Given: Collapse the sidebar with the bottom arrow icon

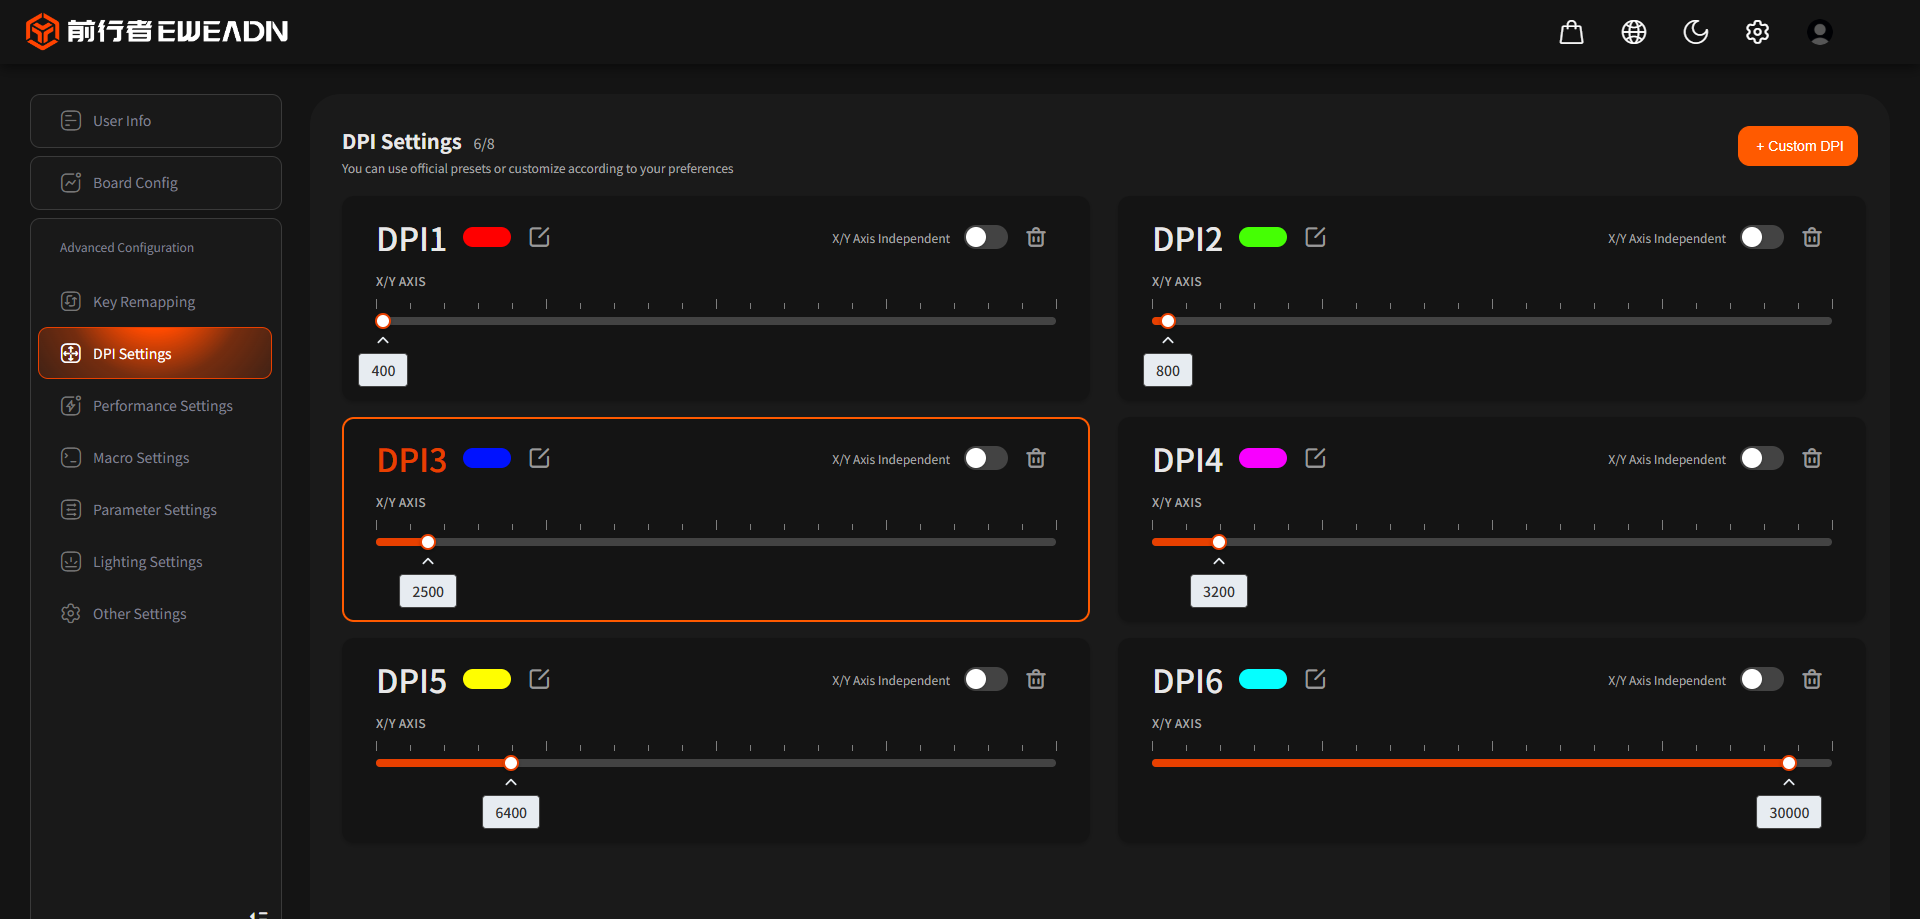Looking at the screenshot, I should pyautogui.click(x=259, y=913).
